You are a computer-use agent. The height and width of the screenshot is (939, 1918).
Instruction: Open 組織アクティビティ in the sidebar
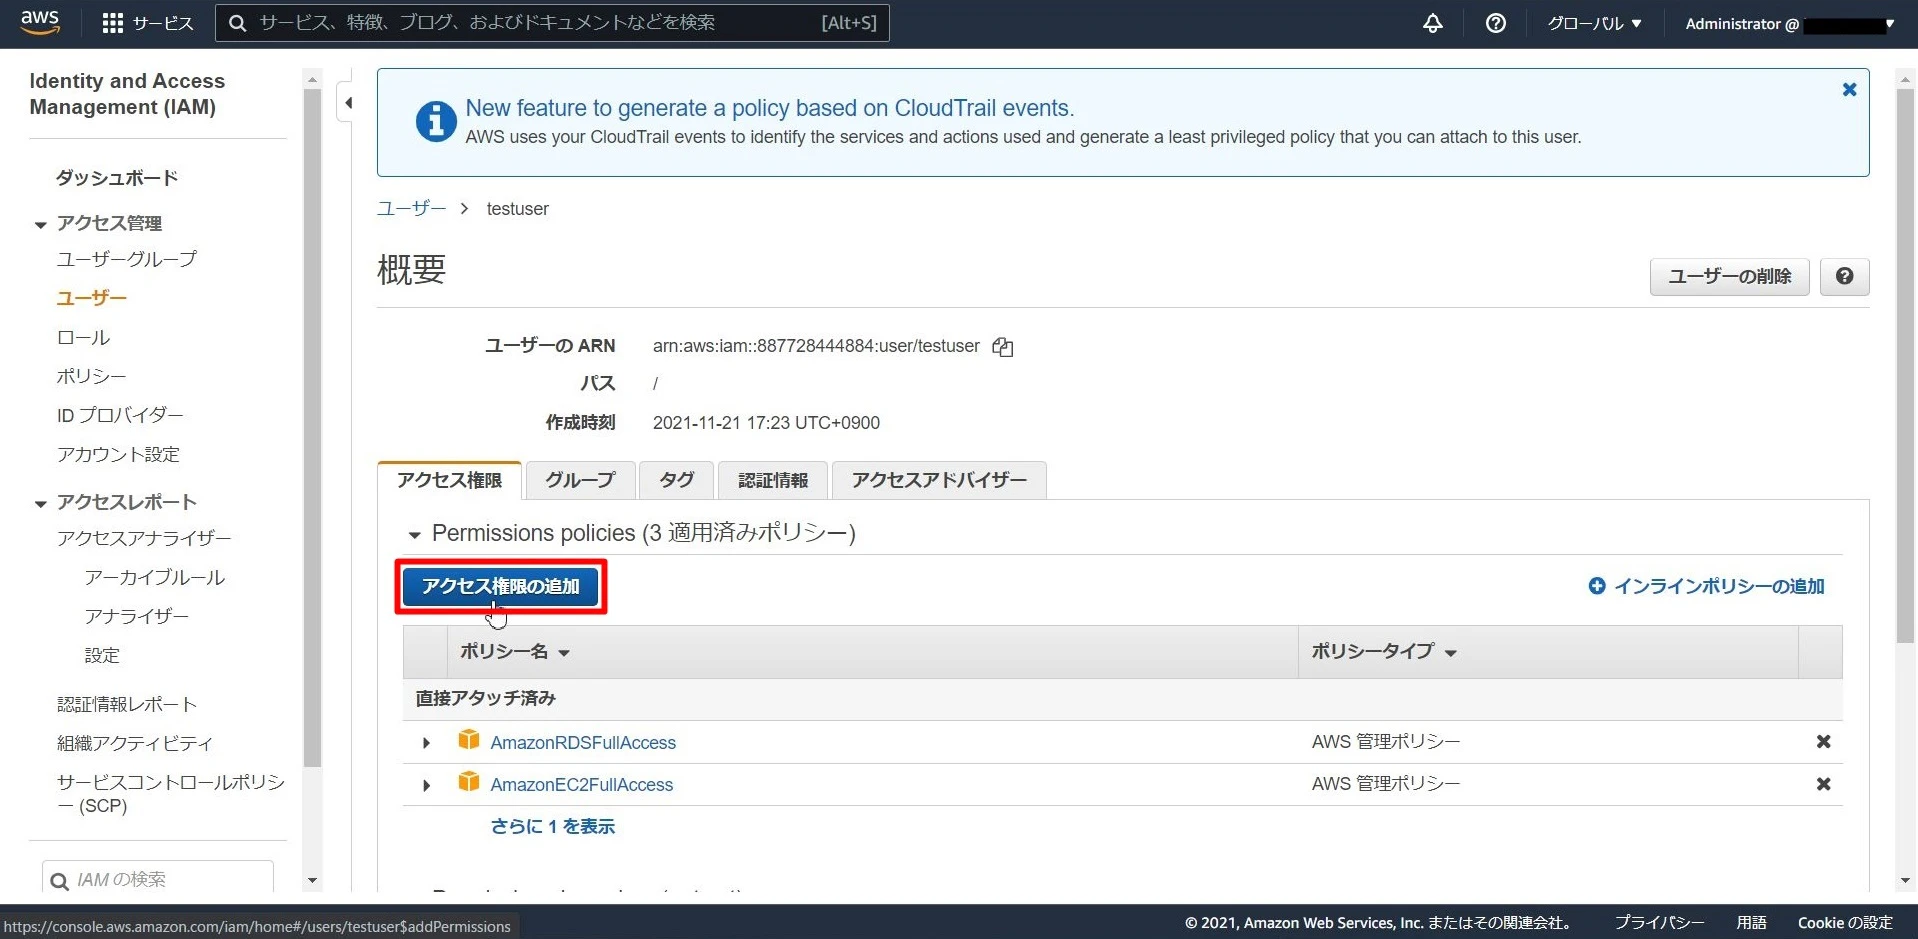(135, 743)
